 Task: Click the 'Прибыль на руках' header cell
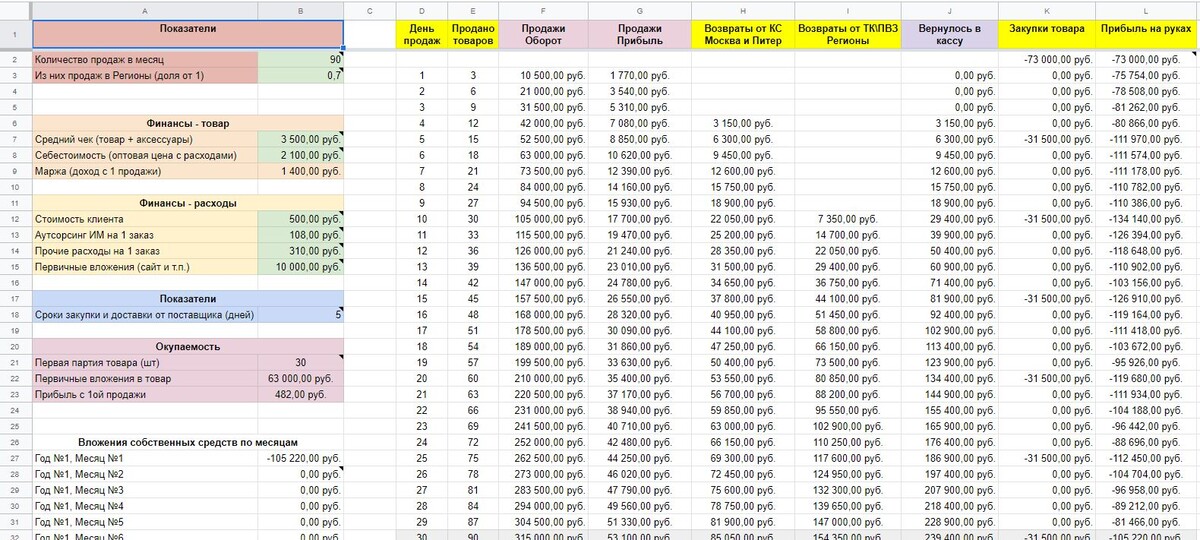pyautogui.click(x=1147, y=35)
